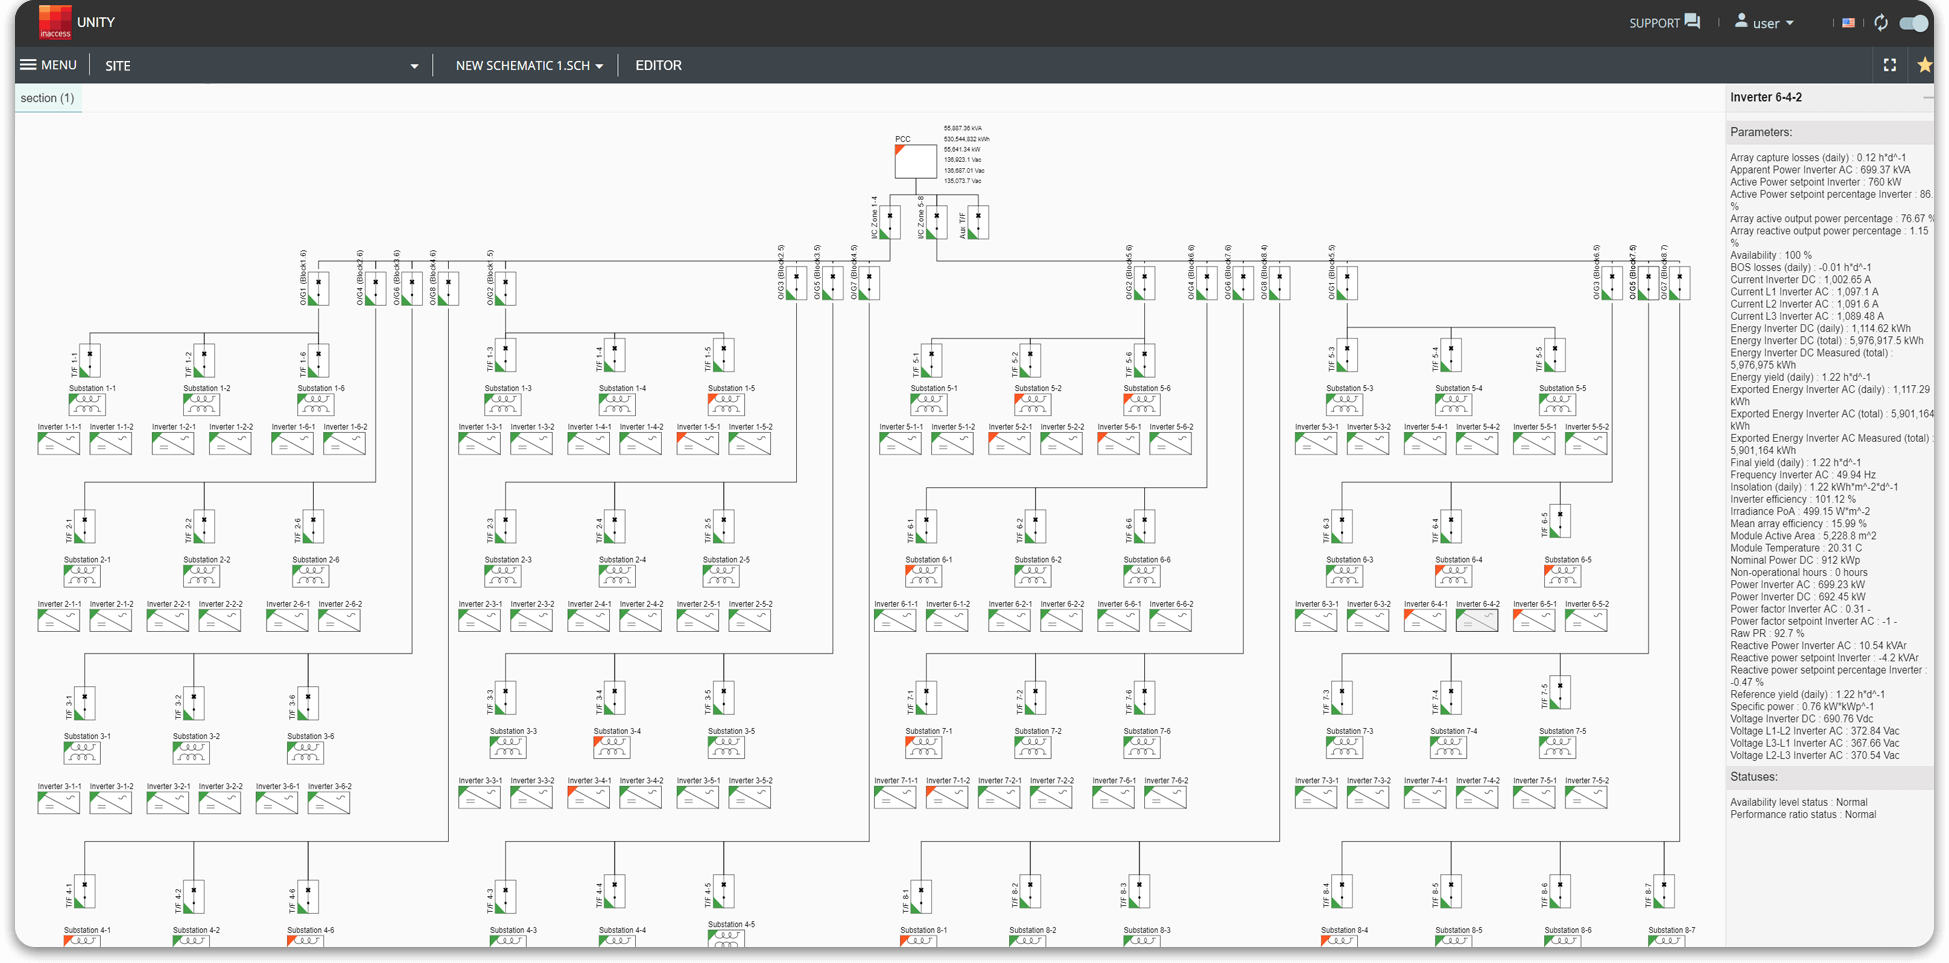The height and width of the screenshot is (963, 1949).
Task: Open the user account dropdown
Action: 1765,22
